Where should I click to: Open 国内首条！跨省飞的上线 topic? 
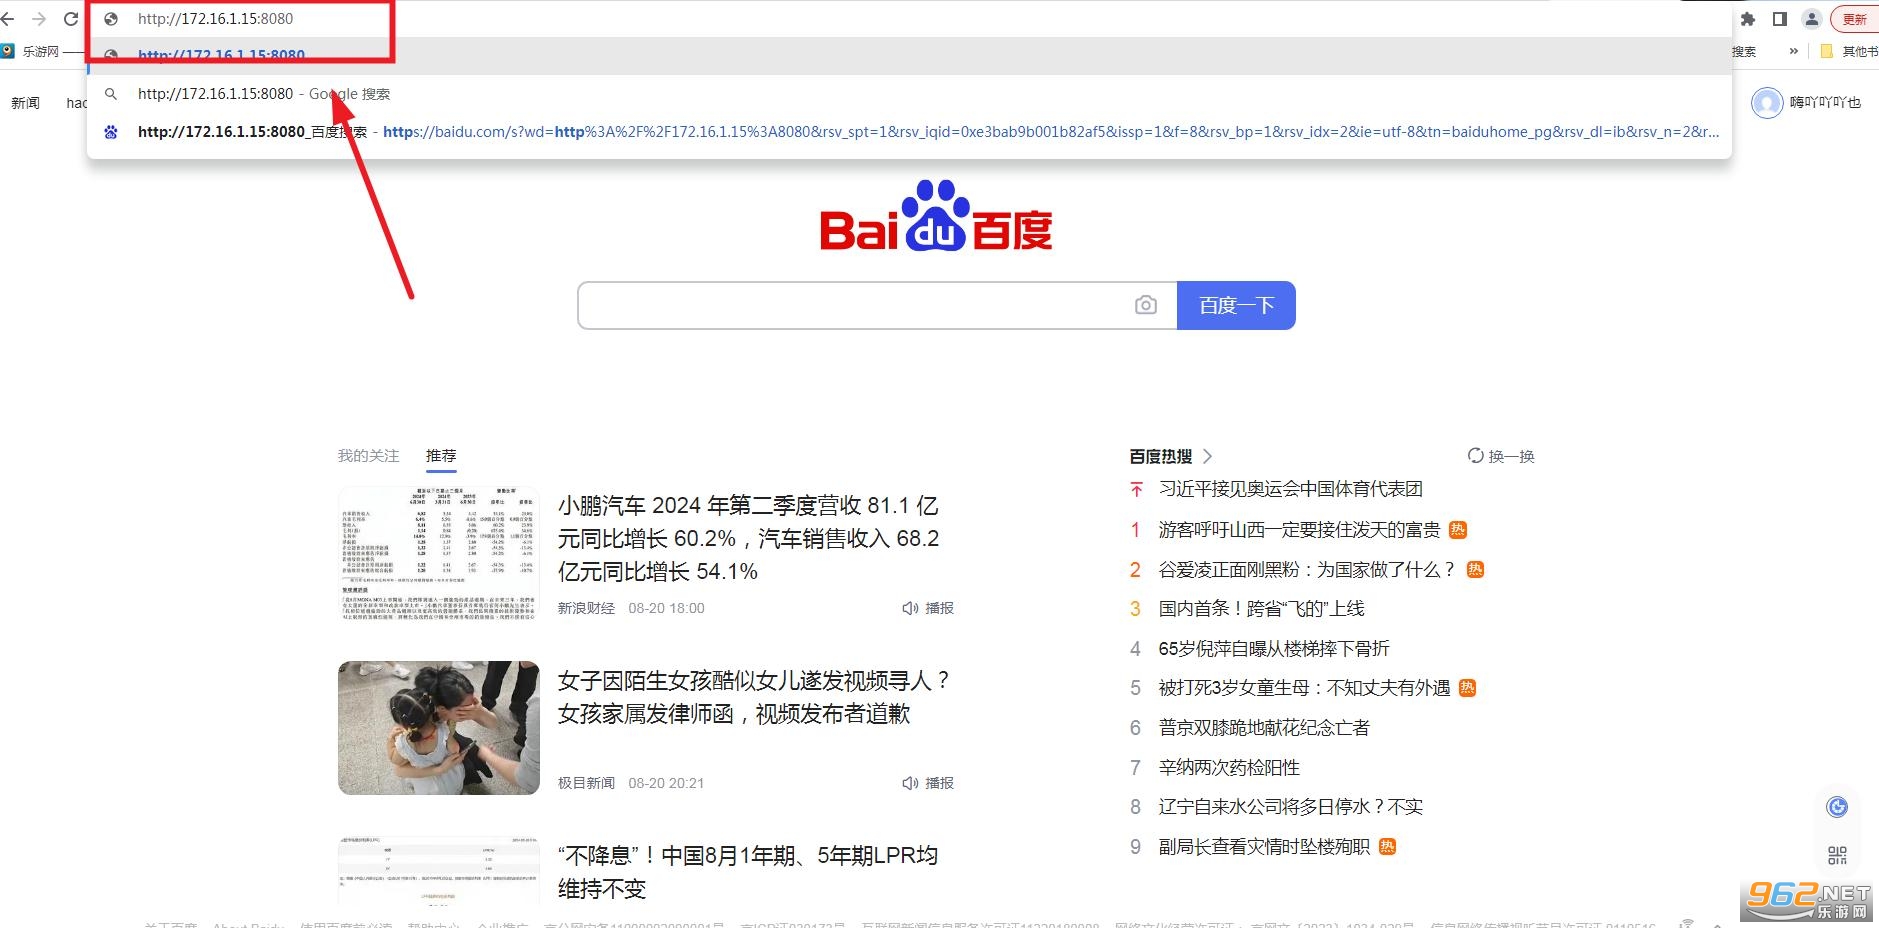click(1261, 609)
